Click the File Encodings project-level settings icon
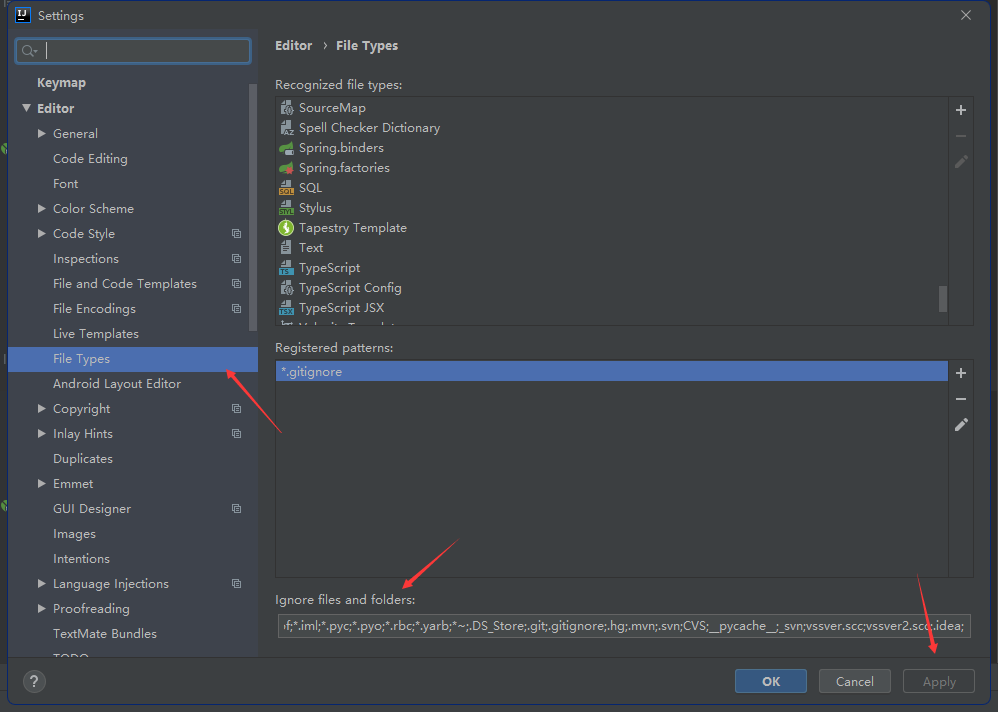The height and width of the screenshot is (712, 998). pyautogui.click(x=237, y=309)
